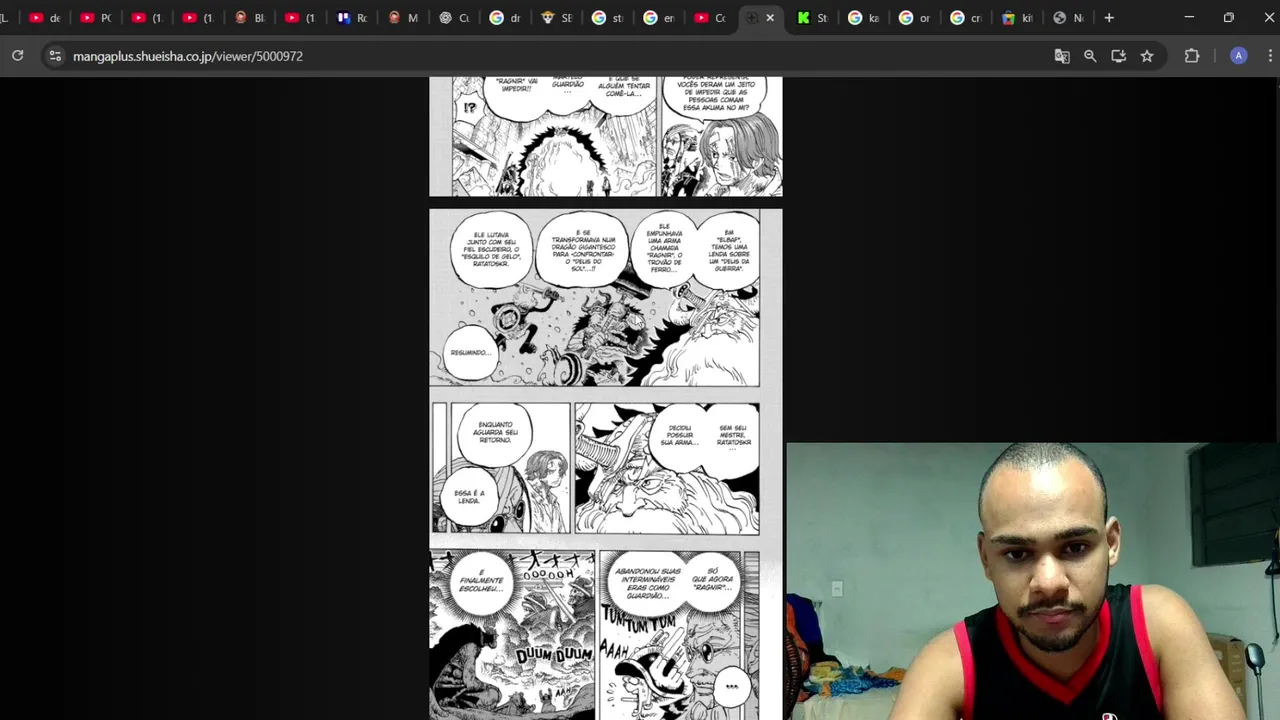Click manga panel mentioning 'Esquilo de Gelo, Ratatoskr'
Viewport: 1280px width, 720px height.
594,298
